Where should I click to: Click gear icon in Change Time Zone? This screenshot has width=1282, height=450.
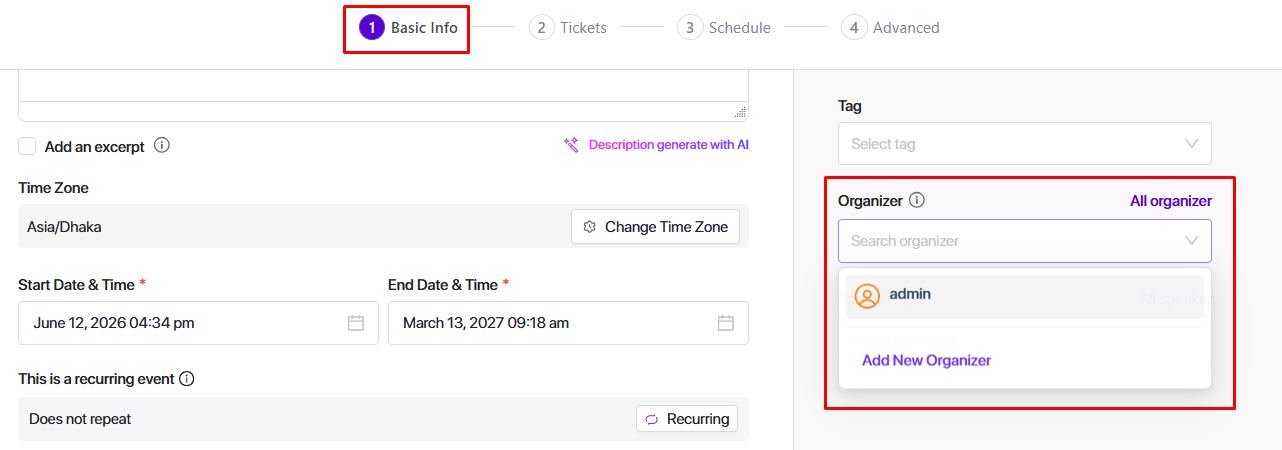tap(589, 227)
